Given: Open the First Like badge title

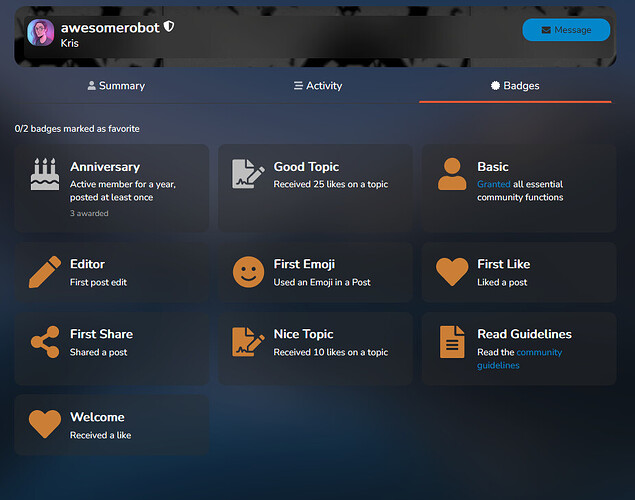Looking at the screenshot, I should (504, 264).
